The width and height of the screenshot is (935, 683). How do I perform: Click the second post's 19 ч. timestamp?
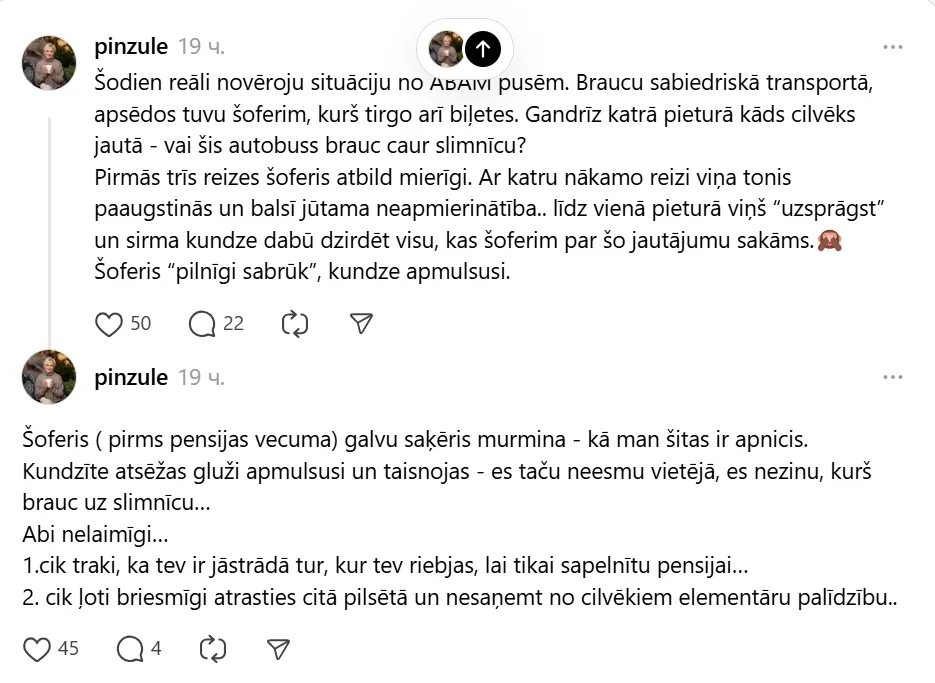point(202,378)
